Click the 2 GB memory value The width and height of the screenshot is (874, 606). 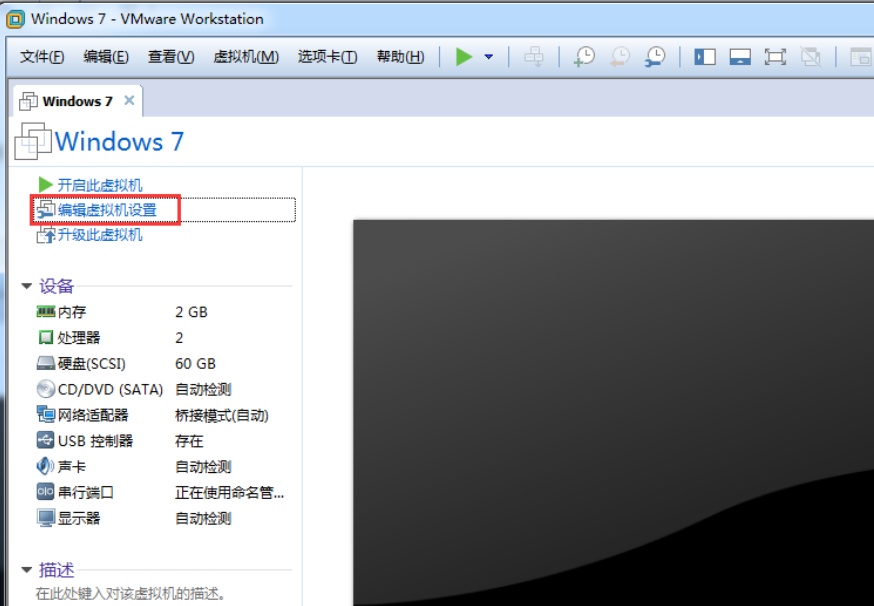[x=191, y=312]
